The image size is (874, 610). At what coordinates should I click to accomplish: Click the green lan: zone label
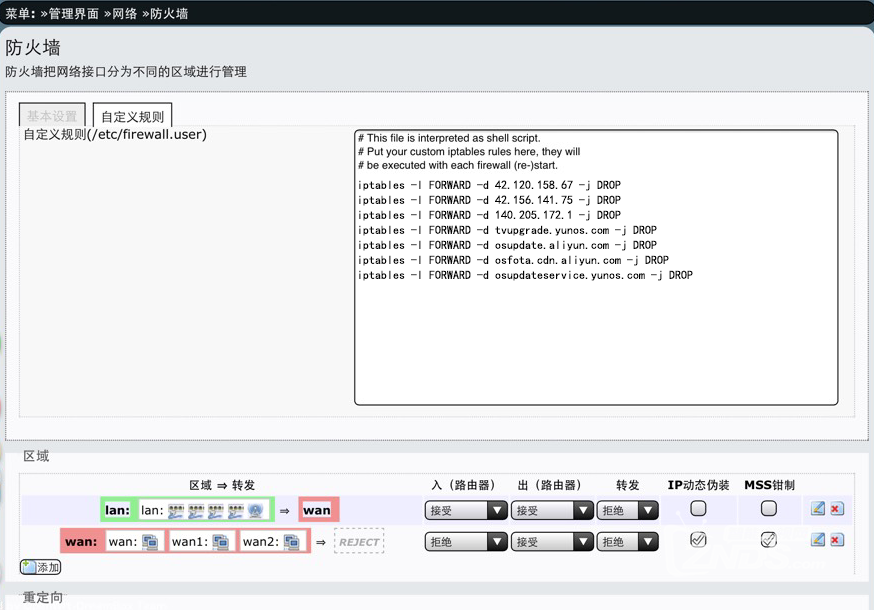coord(118,510)
